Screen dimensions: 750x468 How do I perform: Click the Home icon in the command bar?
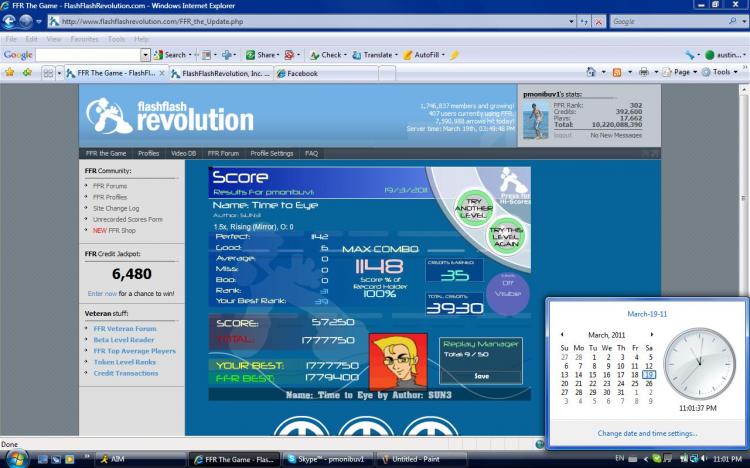[591, 72]
